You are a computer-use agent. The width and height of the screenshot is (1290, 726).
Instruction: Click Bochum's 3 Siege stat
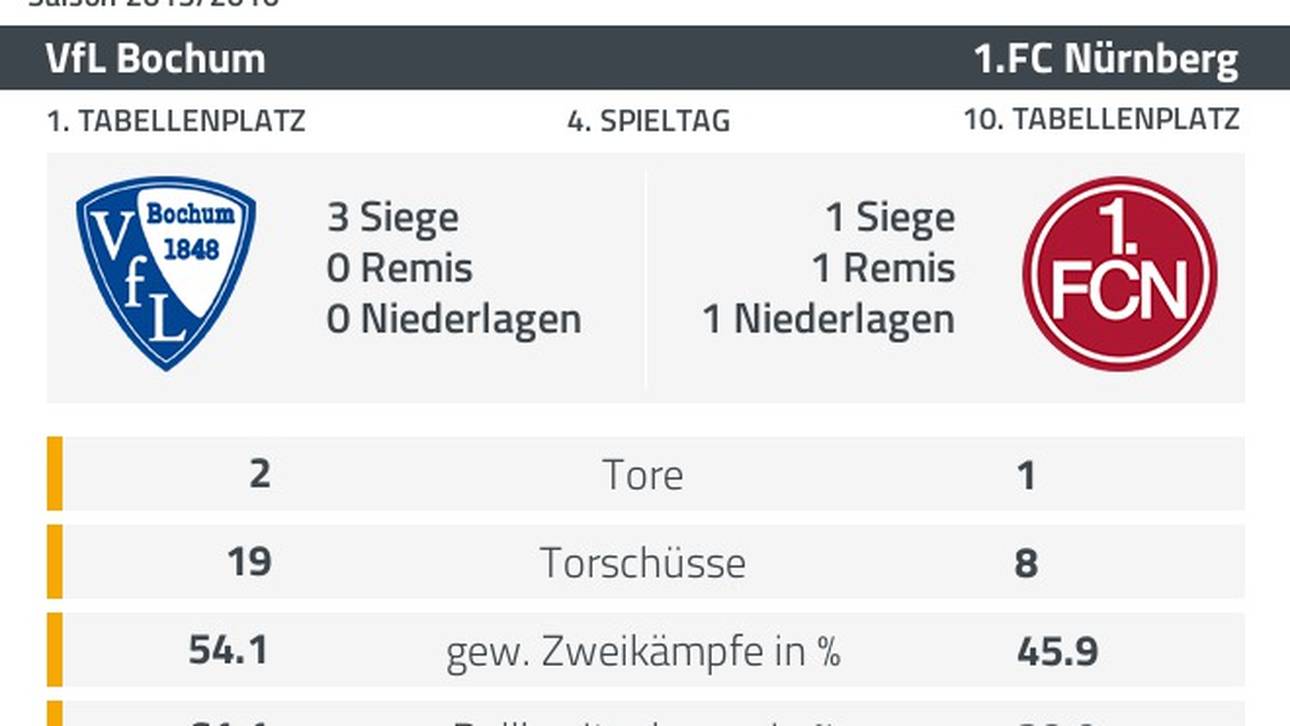point(393,217)
